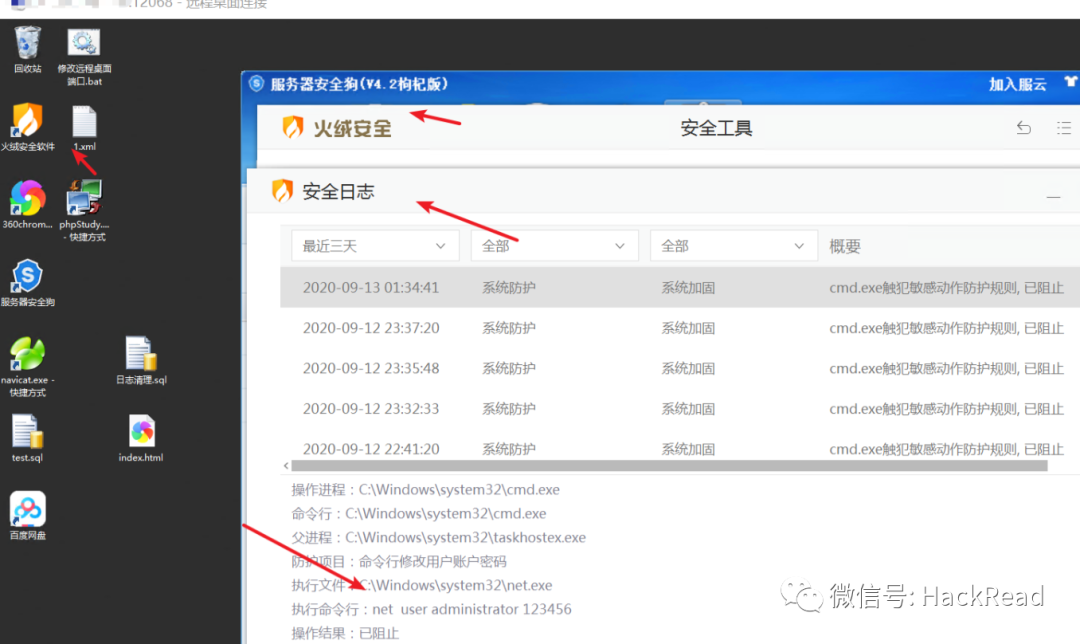Click 系统防护 cell in the 23:37:20 row

(509, 328)
